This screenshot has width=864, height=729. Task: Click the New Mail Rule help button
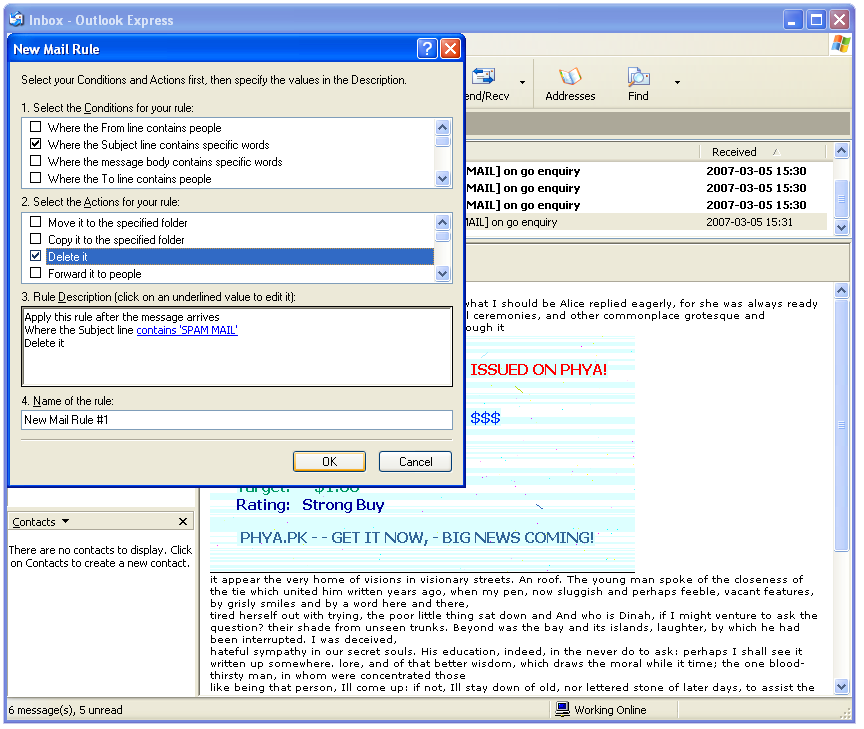click(x=427, y=49)
